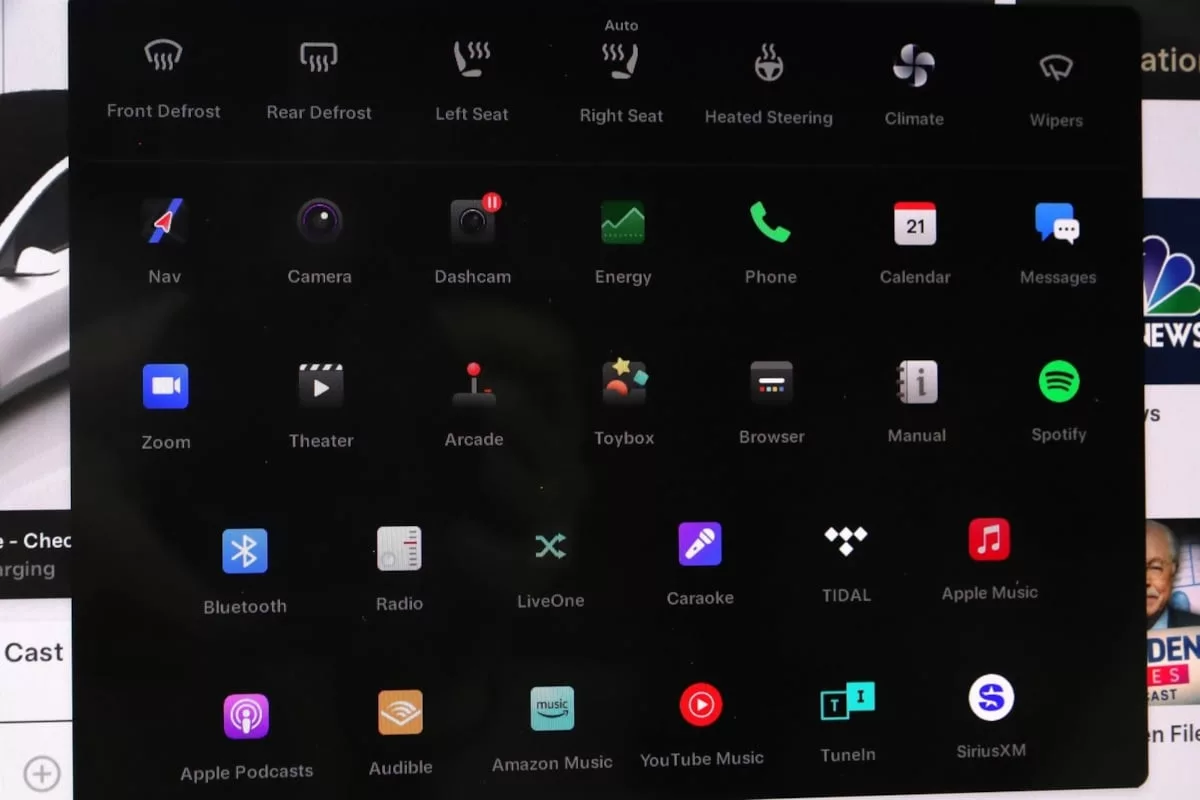This screenshot has width=1200, height=800.
Task: Open TIDAL music app
Action: pos(846,542)
